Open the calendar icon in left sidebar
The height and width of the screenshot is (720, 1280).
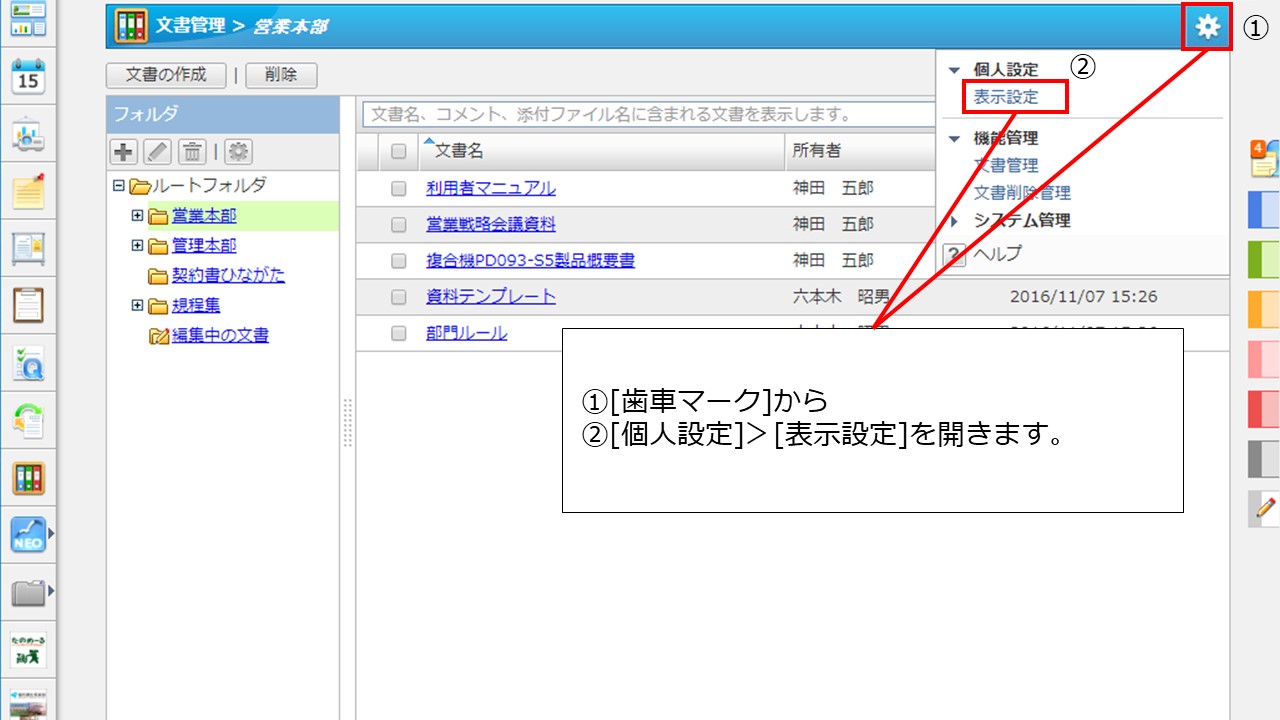pos(27,75)
